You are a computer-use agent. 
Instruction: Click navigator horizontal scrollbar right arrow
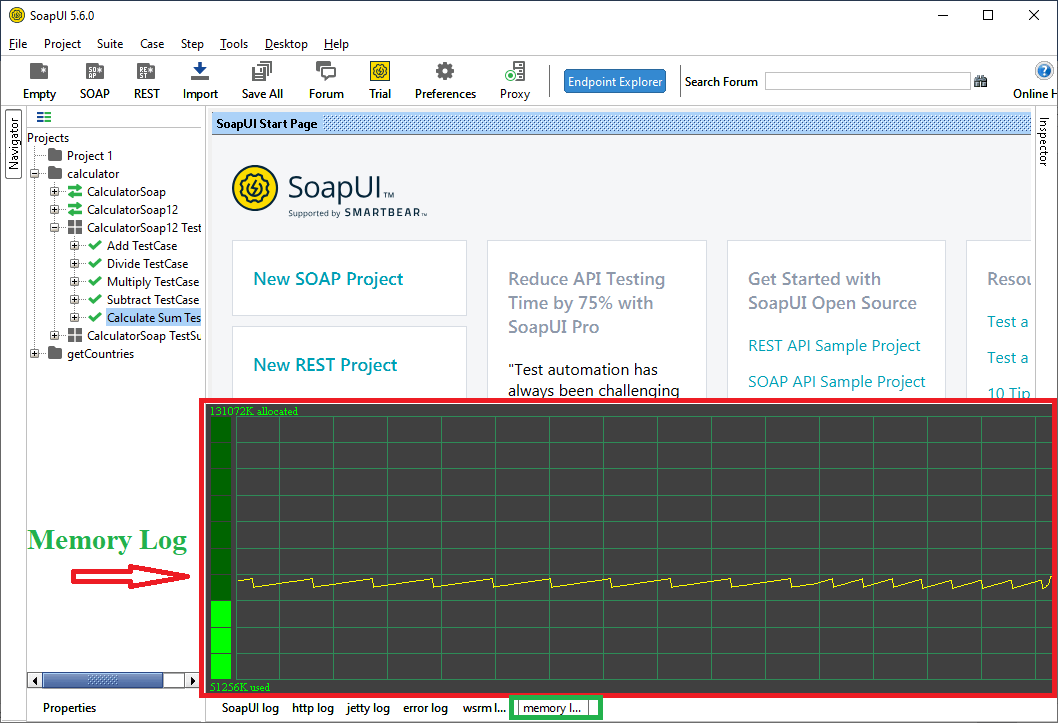pos(193,681)
